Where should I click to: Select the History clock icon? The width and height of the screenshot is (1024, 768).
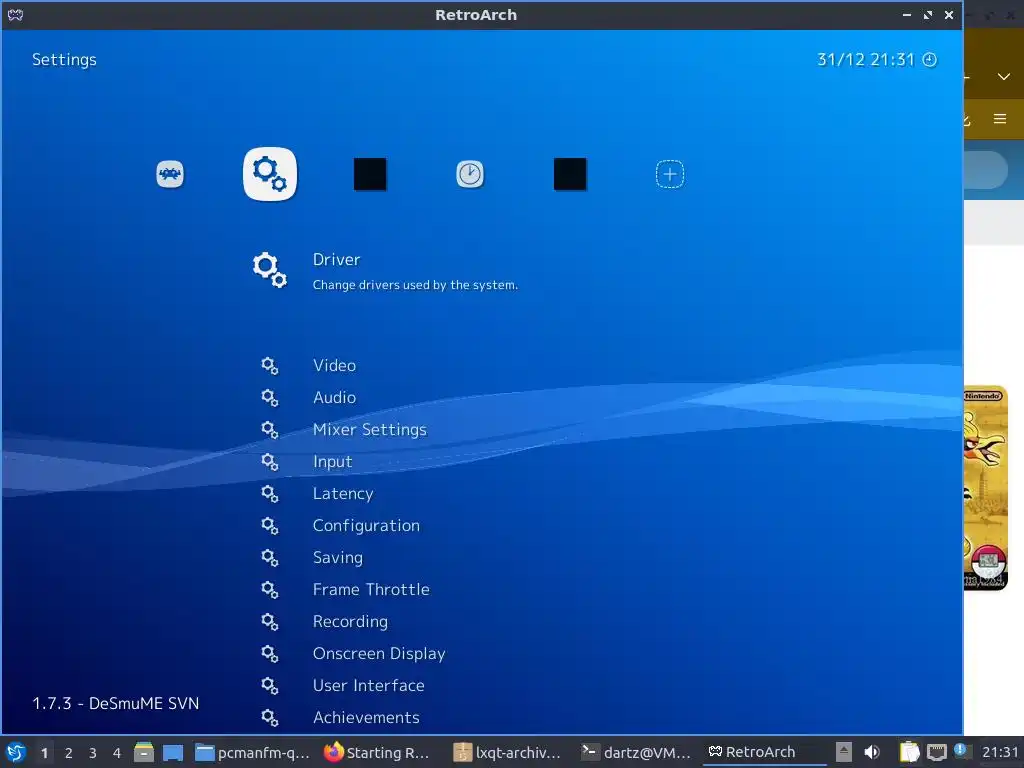pos(470,174)
